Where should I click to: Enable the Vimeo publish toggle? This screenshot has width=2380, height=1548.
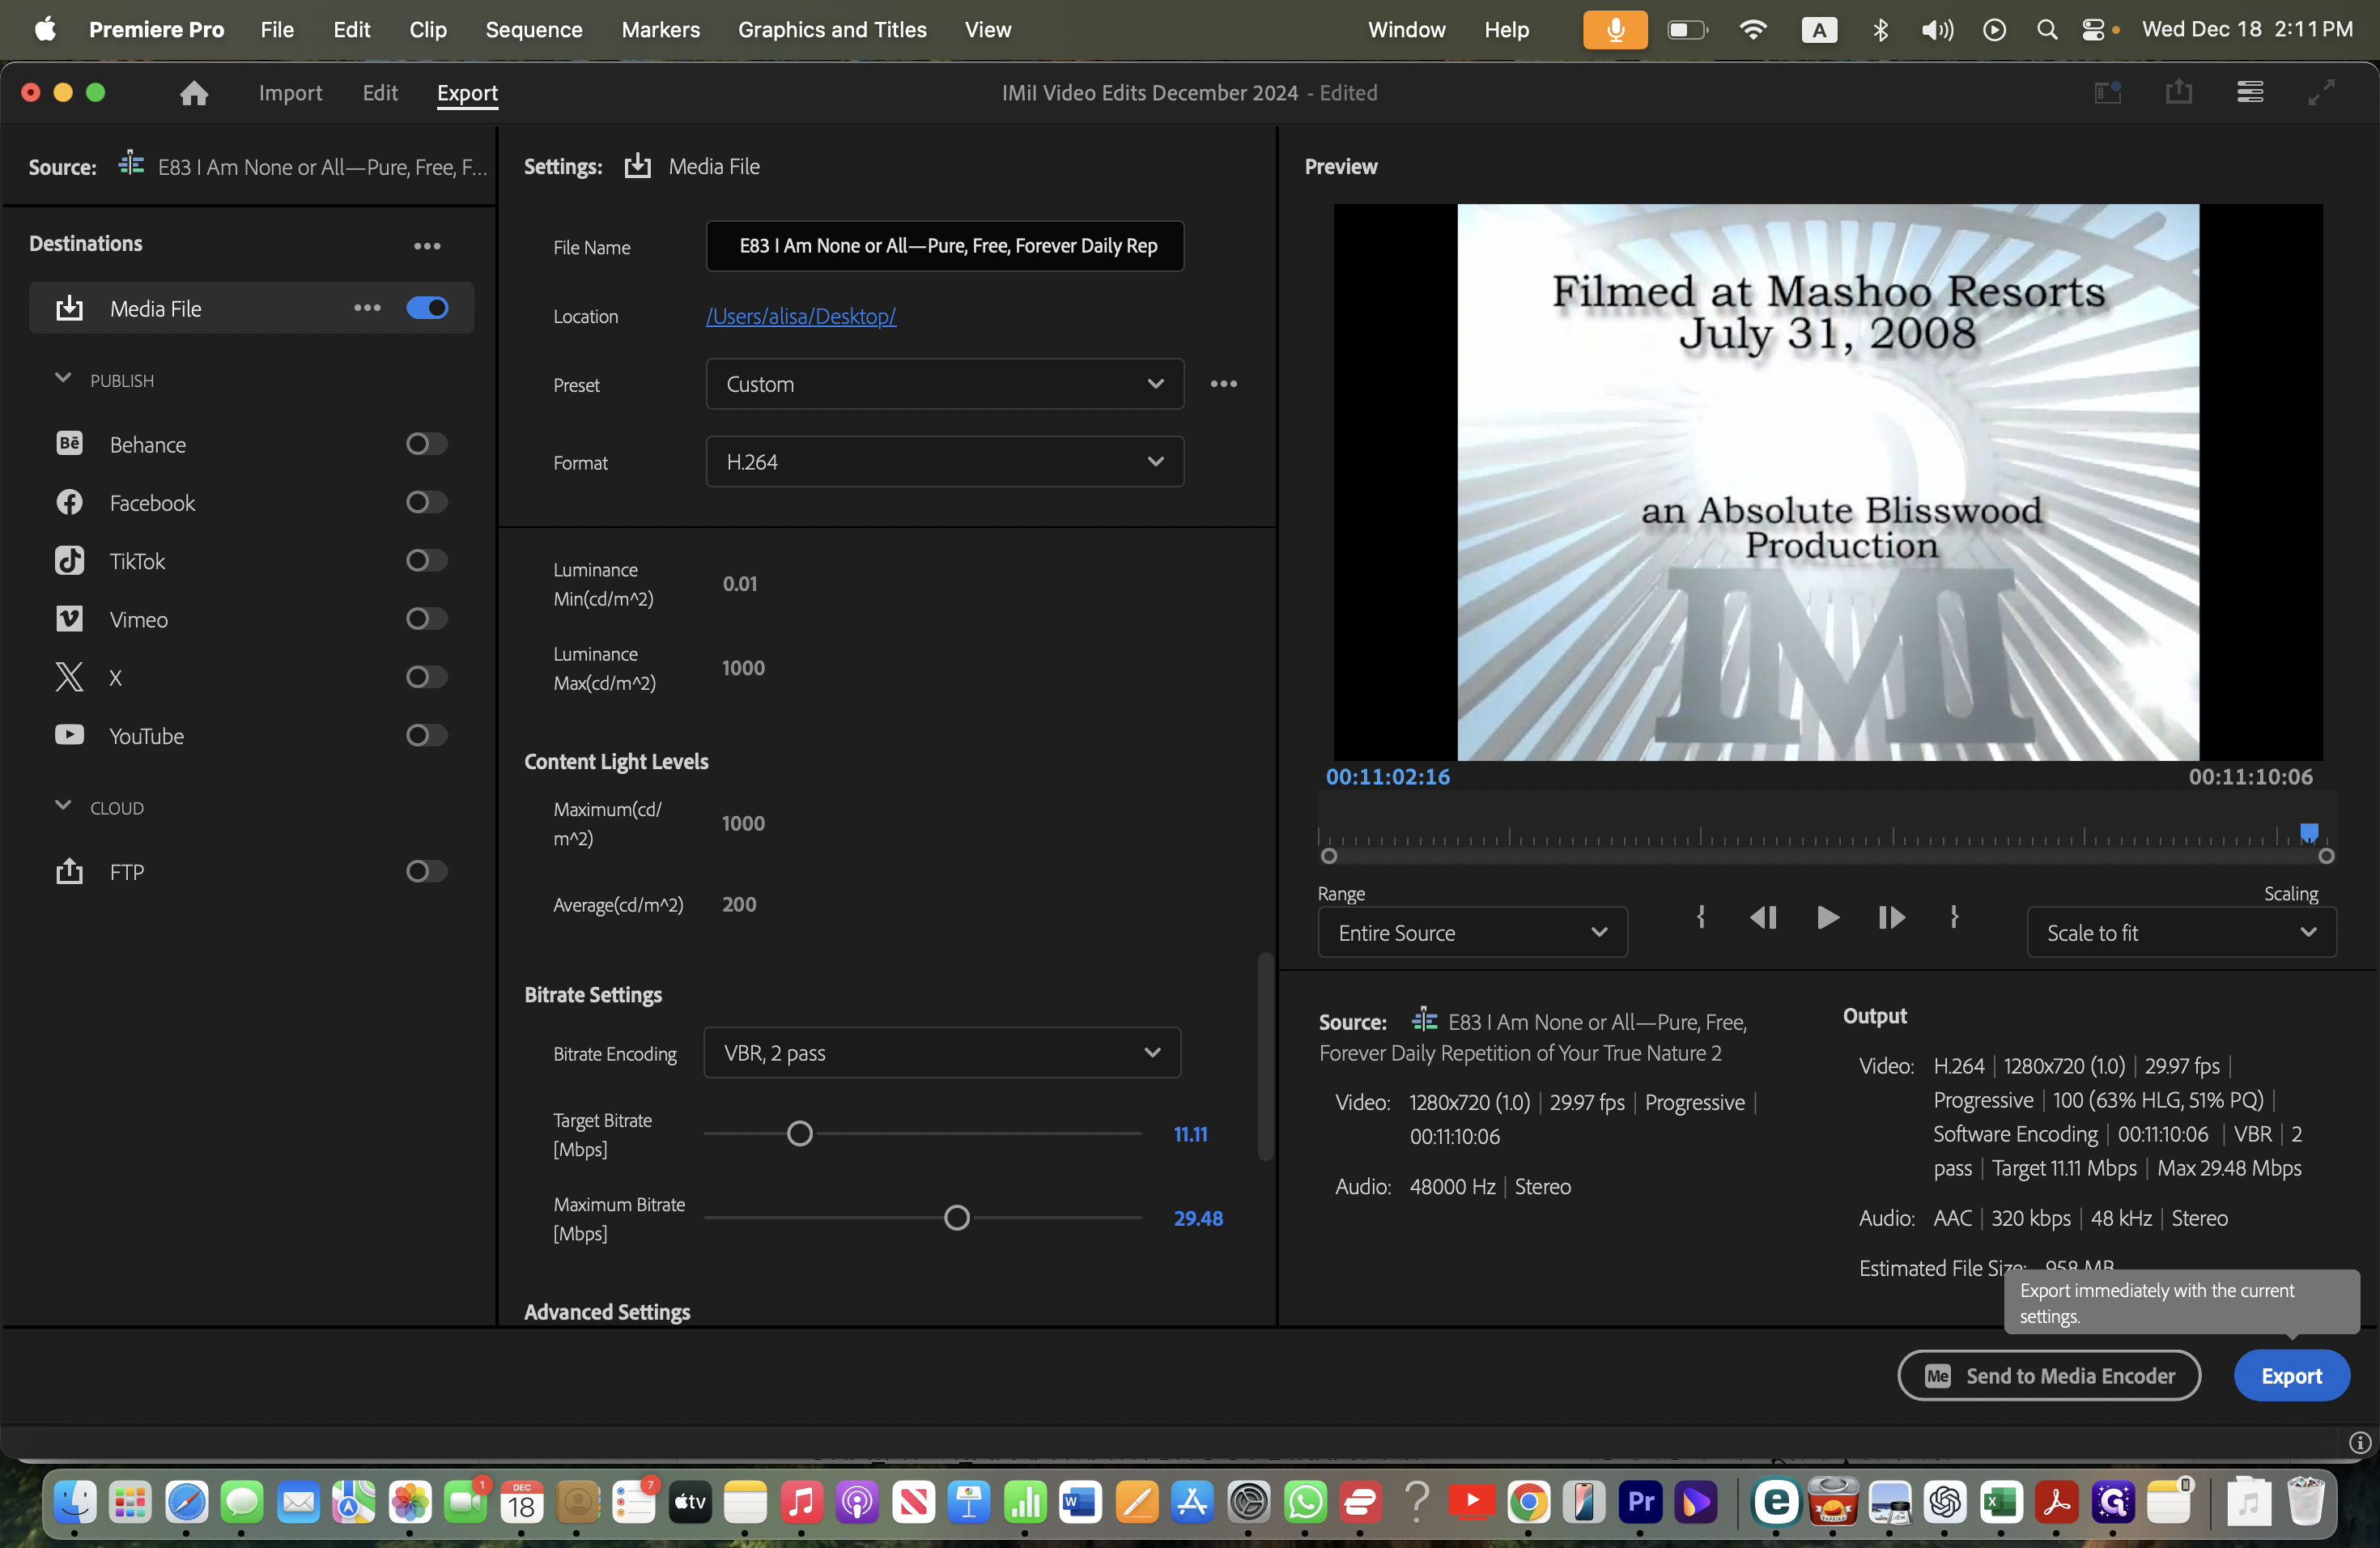pyautogui.click(x=427, y=619)
